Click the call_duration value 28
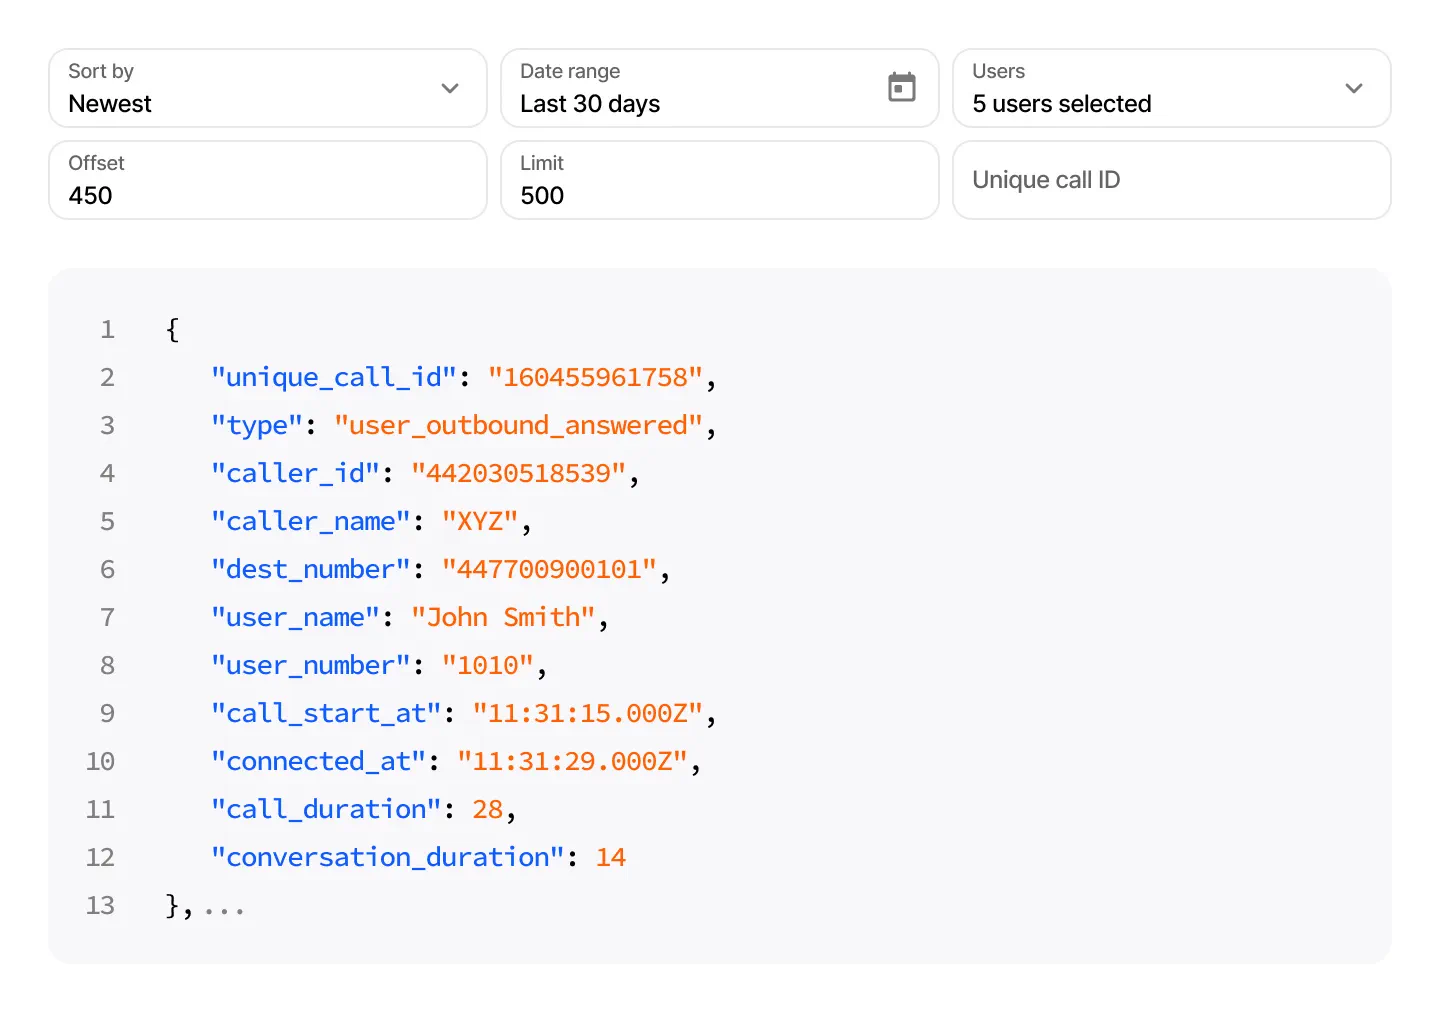1440x1012 pixels. pyautogui.click(x=488, y=809)
